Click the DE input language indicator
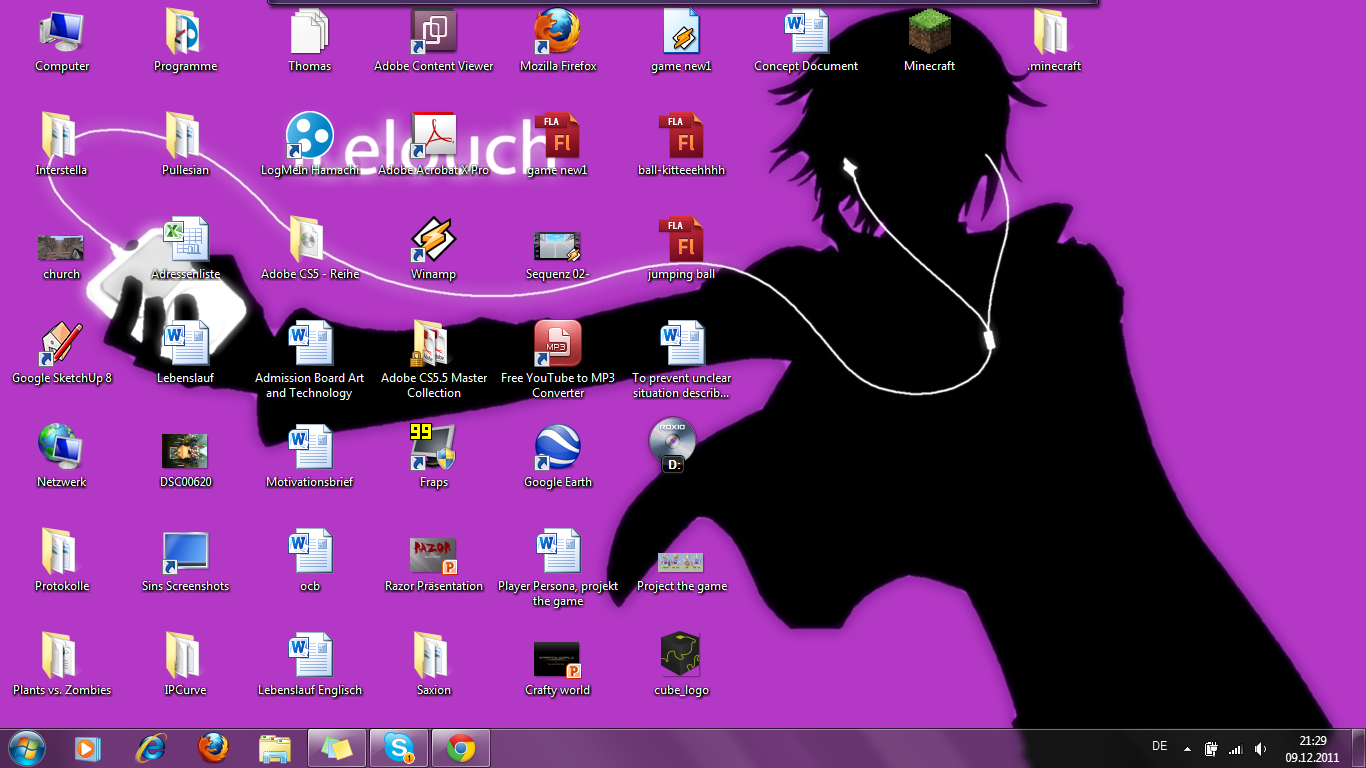This screenshot has height=768, width=1366. 1159,746
